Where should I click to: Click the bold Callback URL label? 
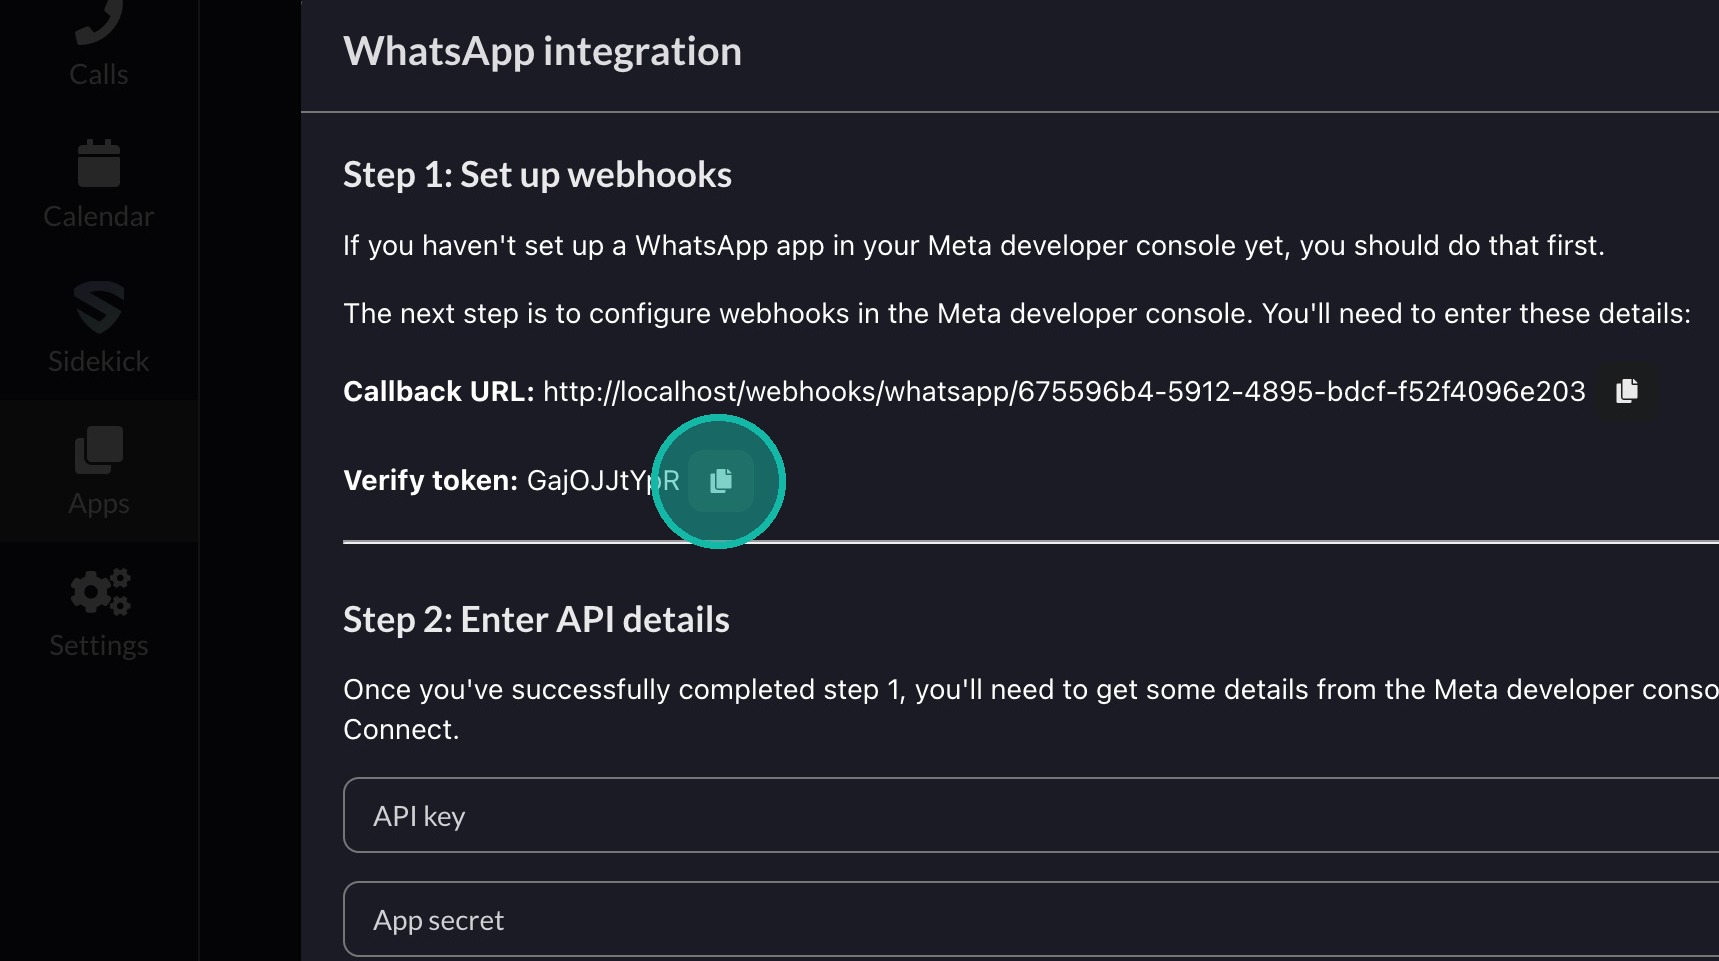[438, 392]
